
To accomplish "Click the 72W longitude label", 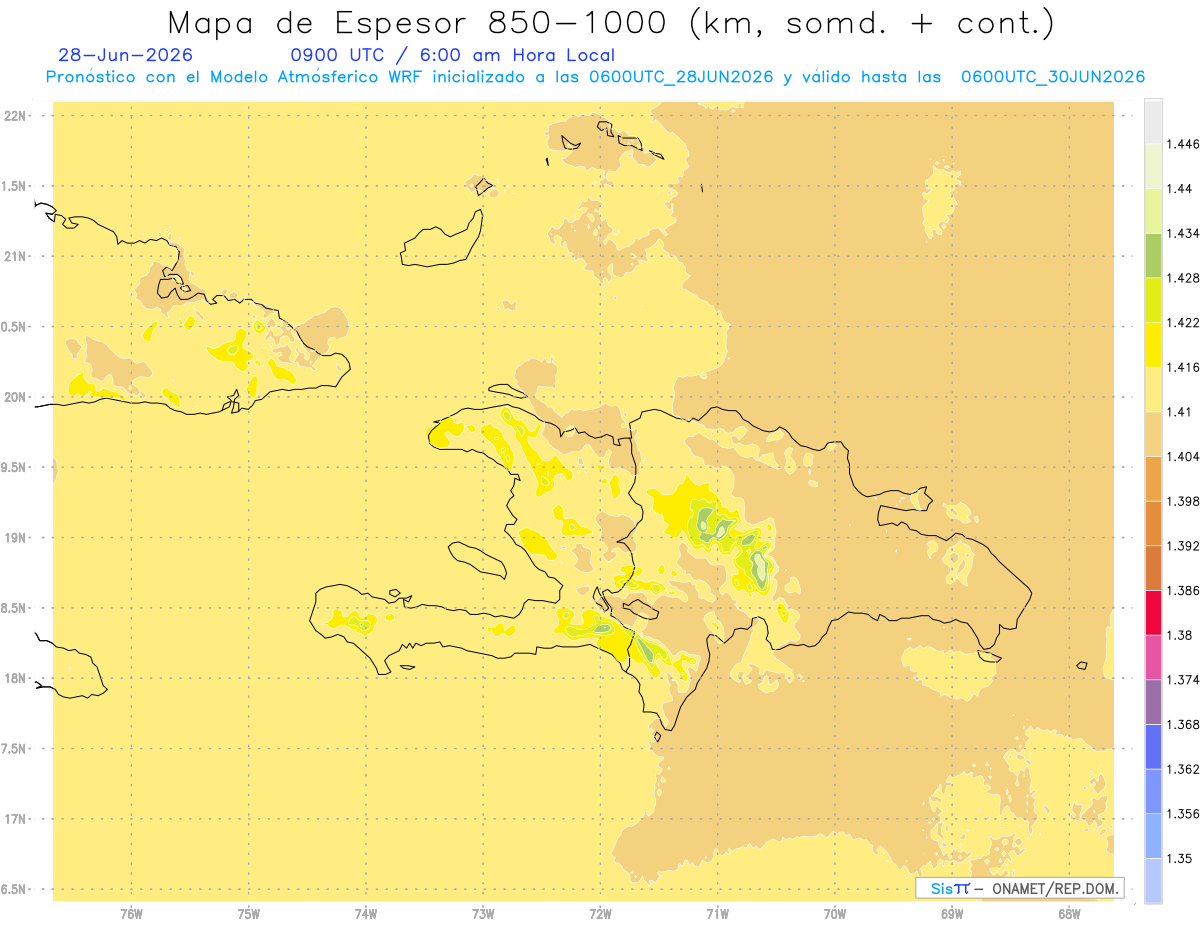I will (x=600, y=913).
